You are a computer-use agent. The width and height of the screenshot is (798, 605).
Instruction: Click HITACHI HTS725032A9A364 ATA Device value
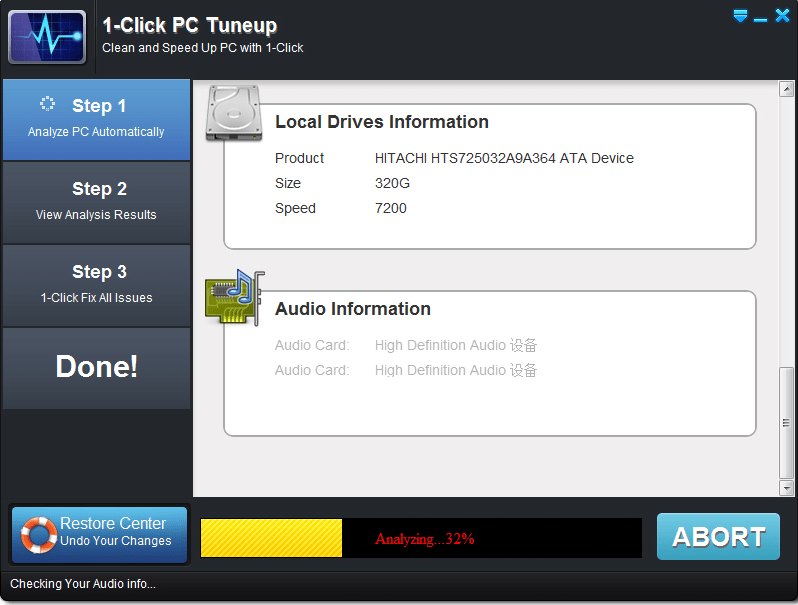504,158
